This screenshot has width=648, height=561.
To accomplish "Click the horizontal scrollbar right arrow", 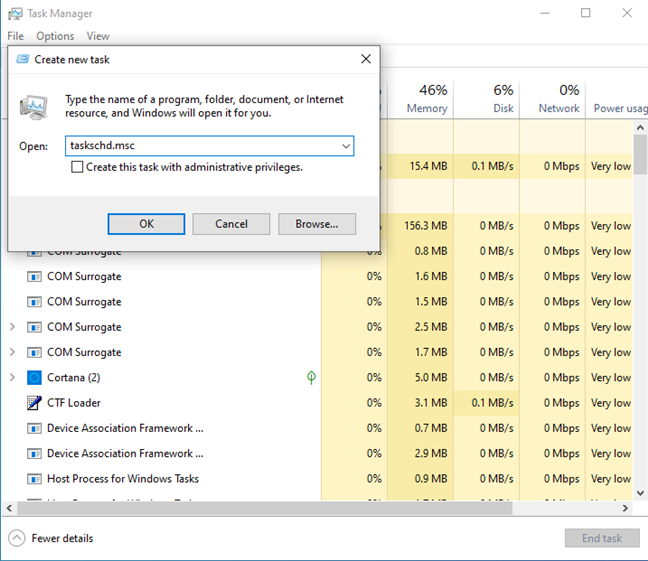I will [x=625, y=508].
